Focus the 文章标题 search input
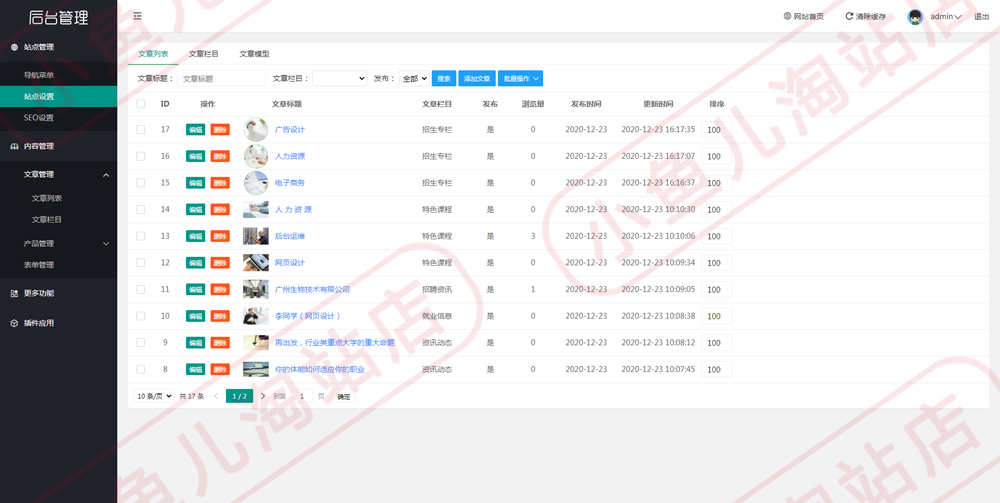 point(221,78)
